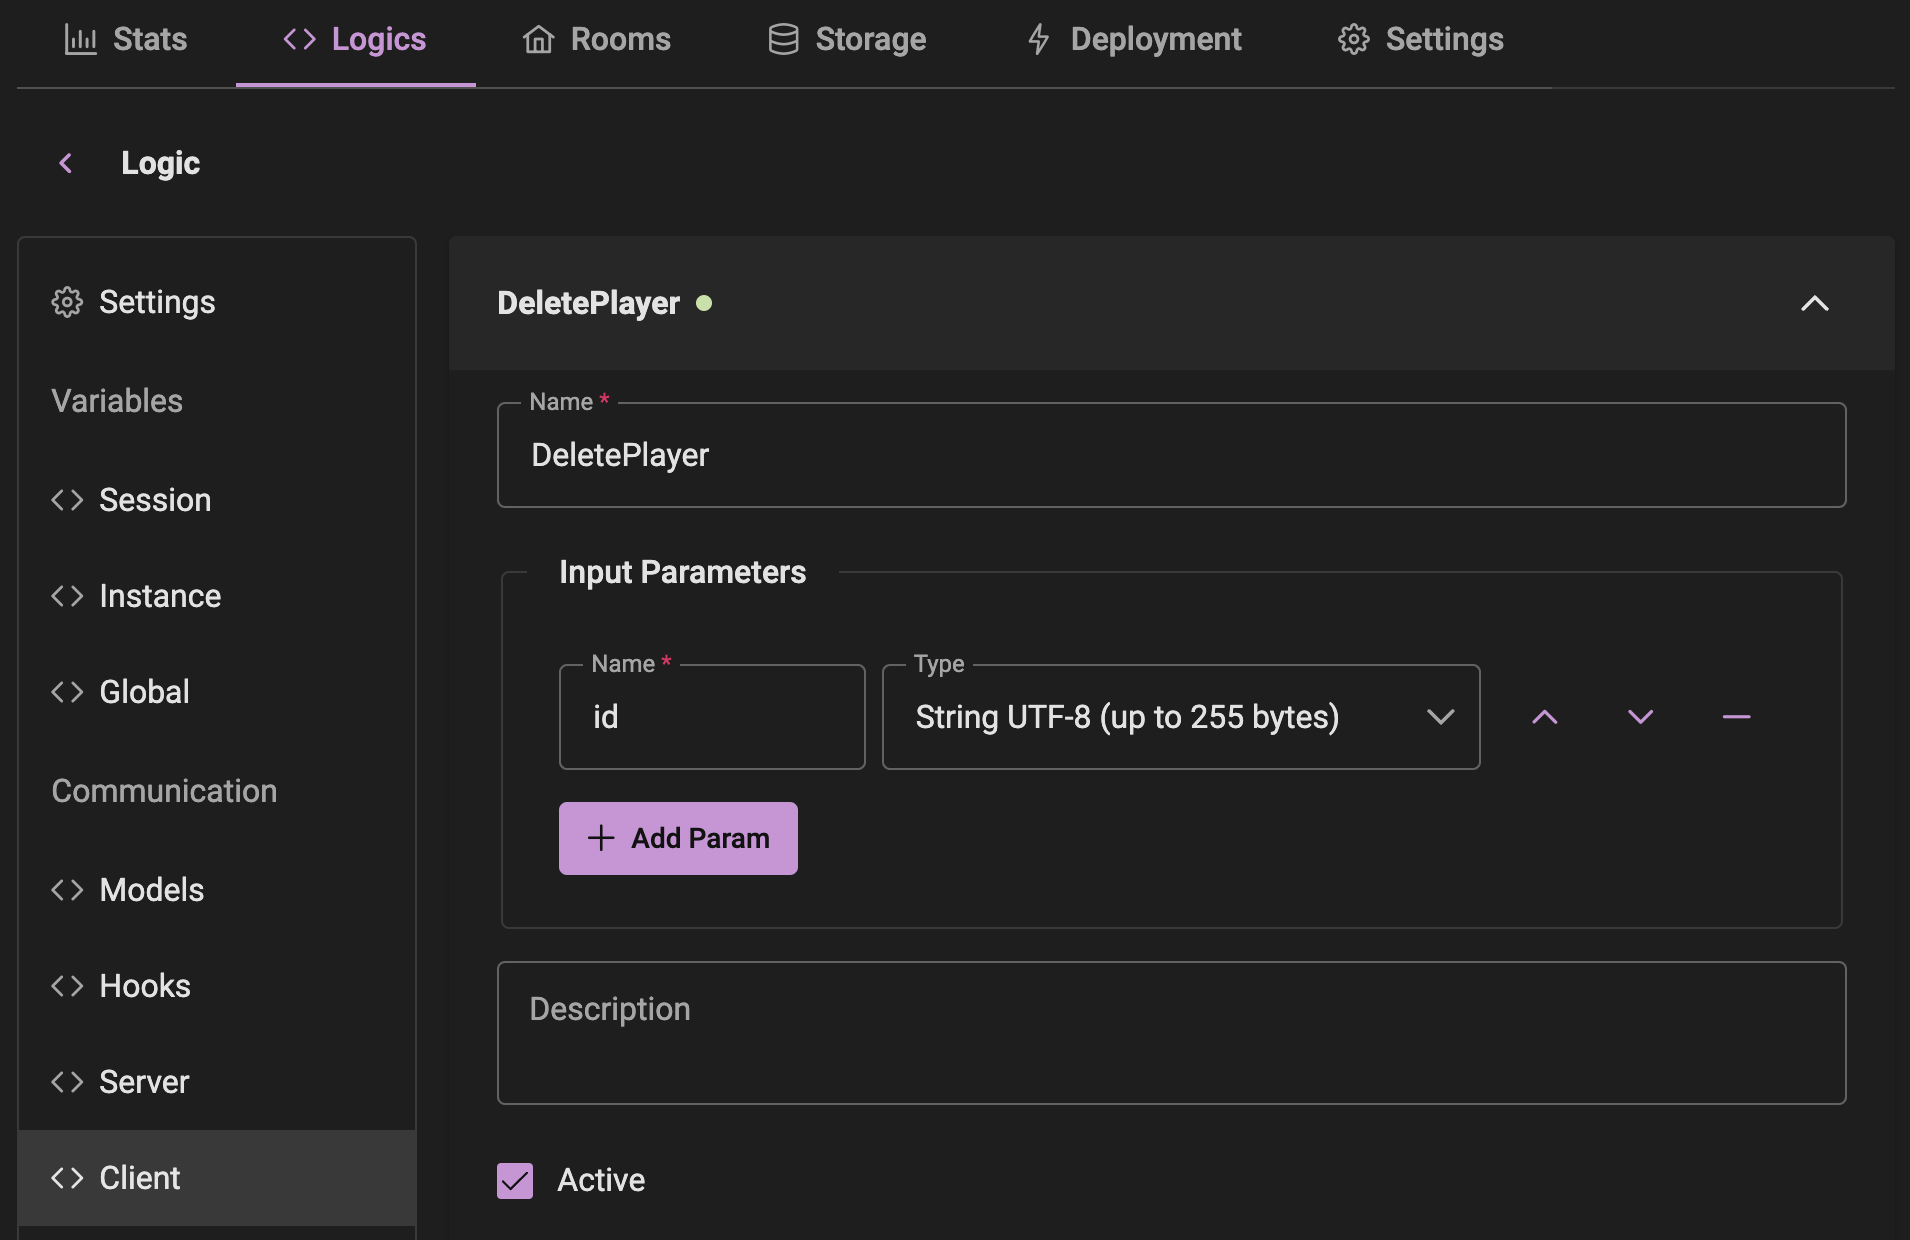The height and width of the screenshot is (1240, 1910).
Task: Open Hooks in the sidebar
Action: click(217, 986)
